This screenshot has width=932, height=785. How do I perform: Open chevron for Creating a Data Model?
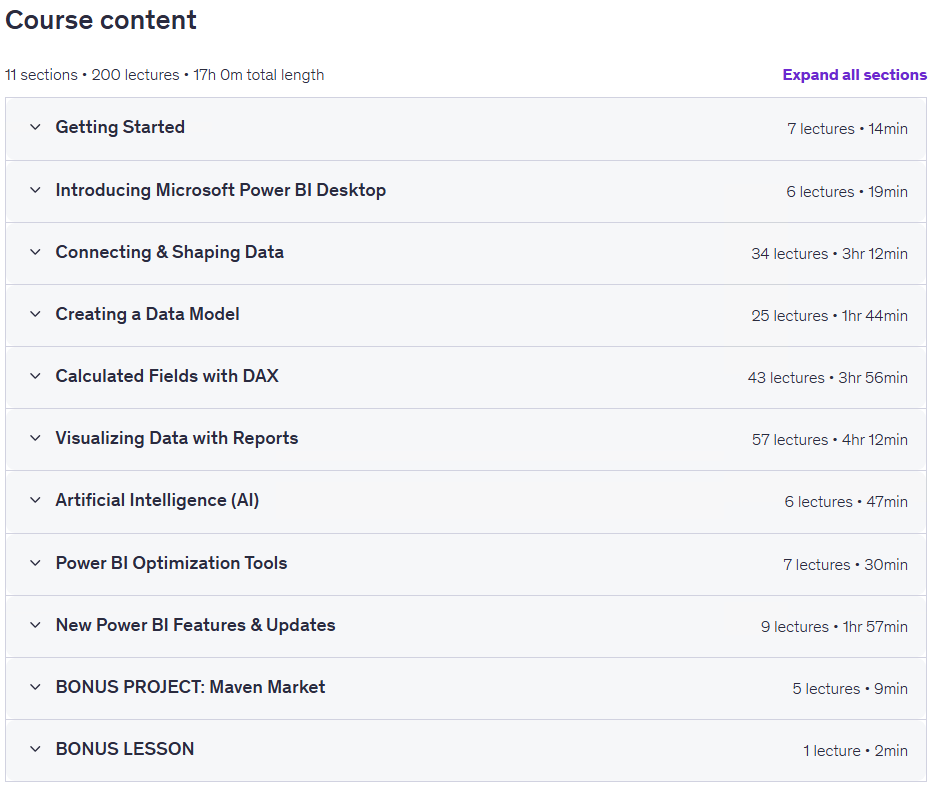(x=36, y=314)
